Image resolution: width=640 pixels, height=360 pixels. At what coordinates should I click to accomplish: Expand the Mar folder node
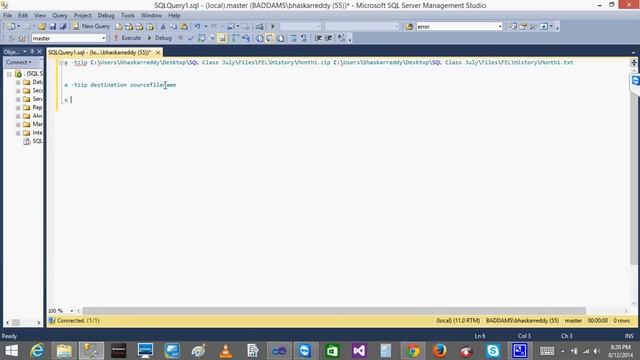(18, 124)
